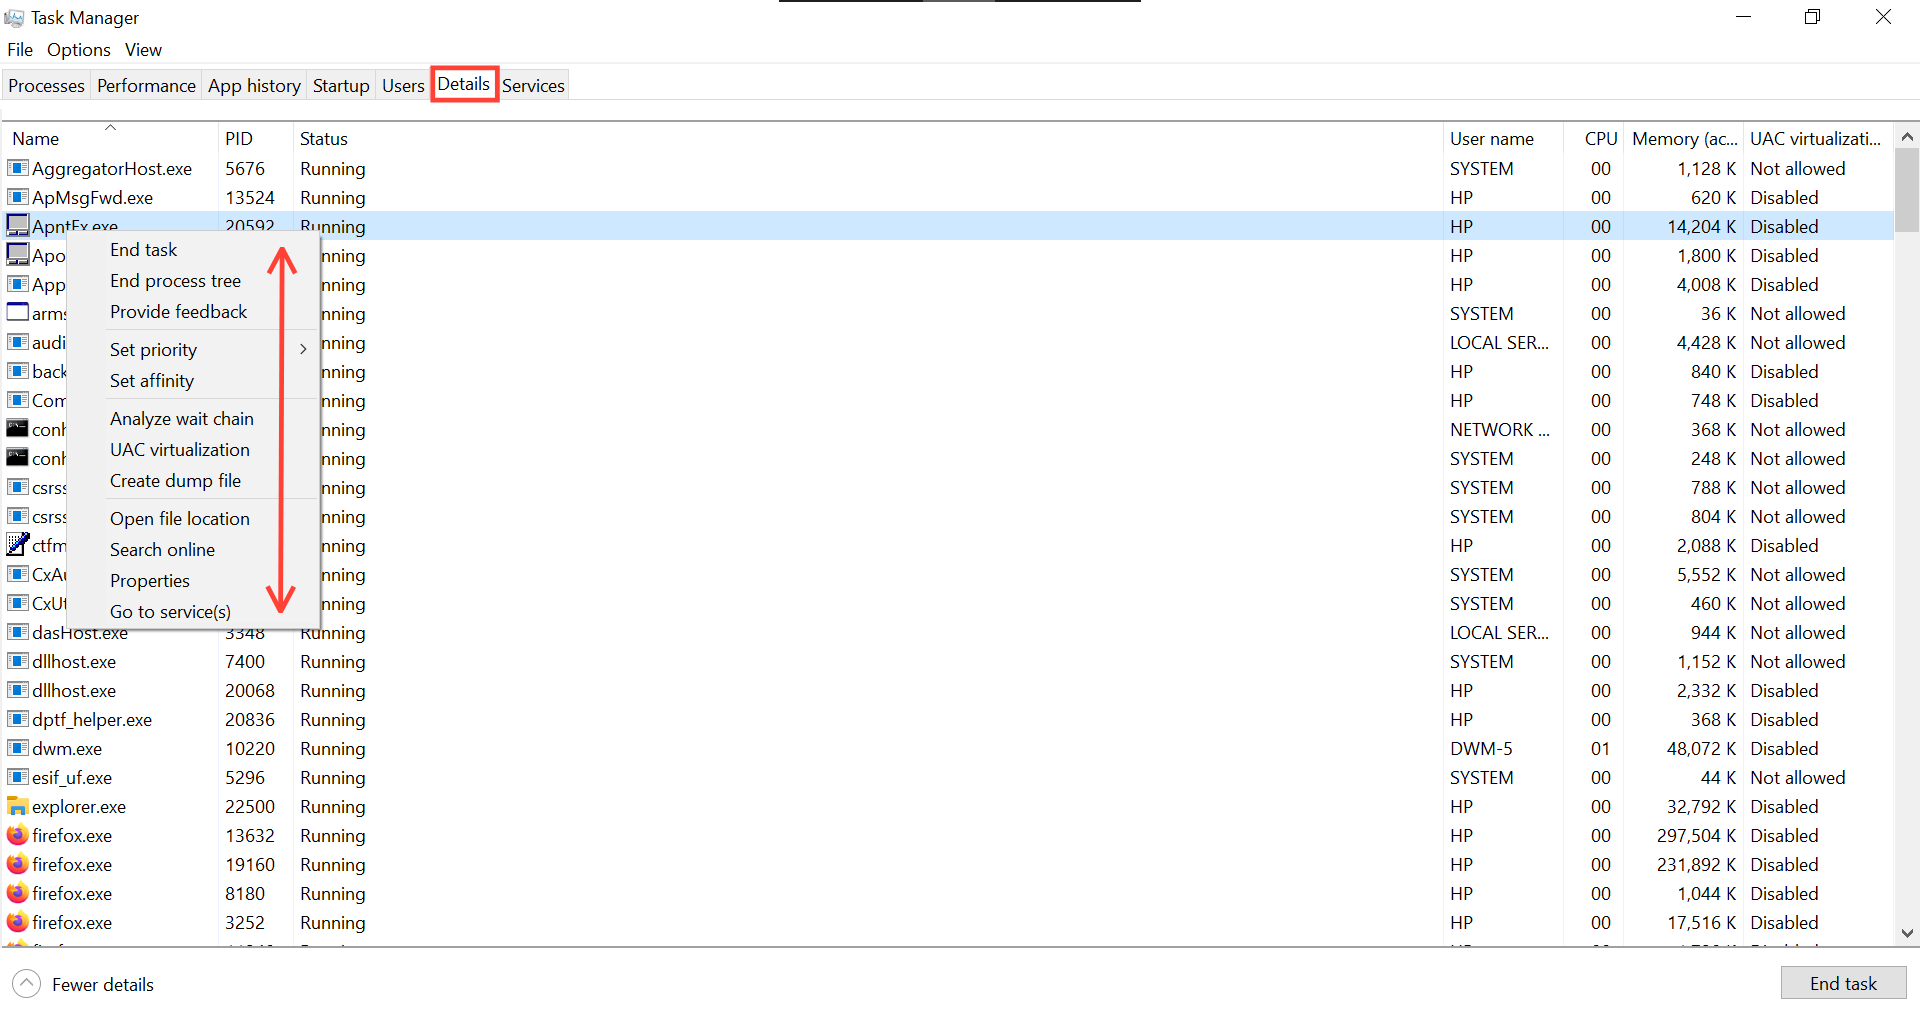Open the Services tab

(533, 85)
